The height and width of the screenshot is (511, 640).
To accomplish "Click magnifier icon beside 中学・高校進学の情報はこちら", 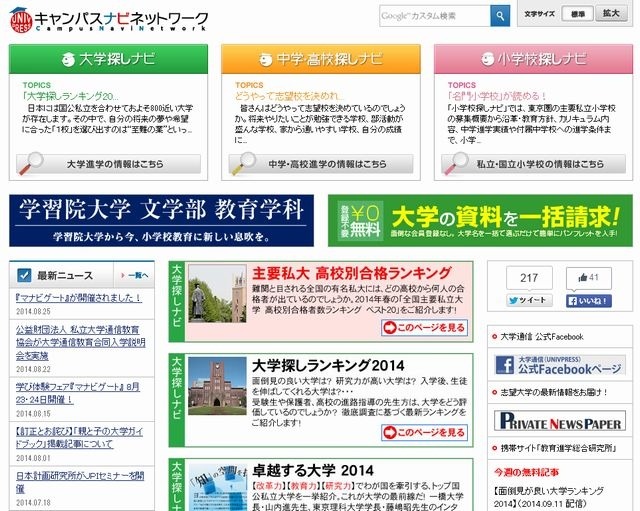I will [243, 163].
